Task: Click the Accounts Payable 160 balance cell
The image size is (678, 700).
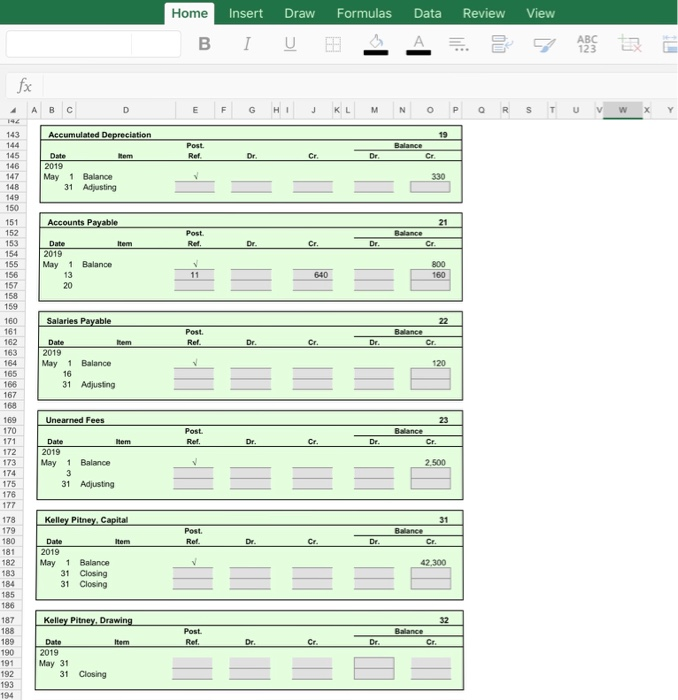Action: point(430,275)
